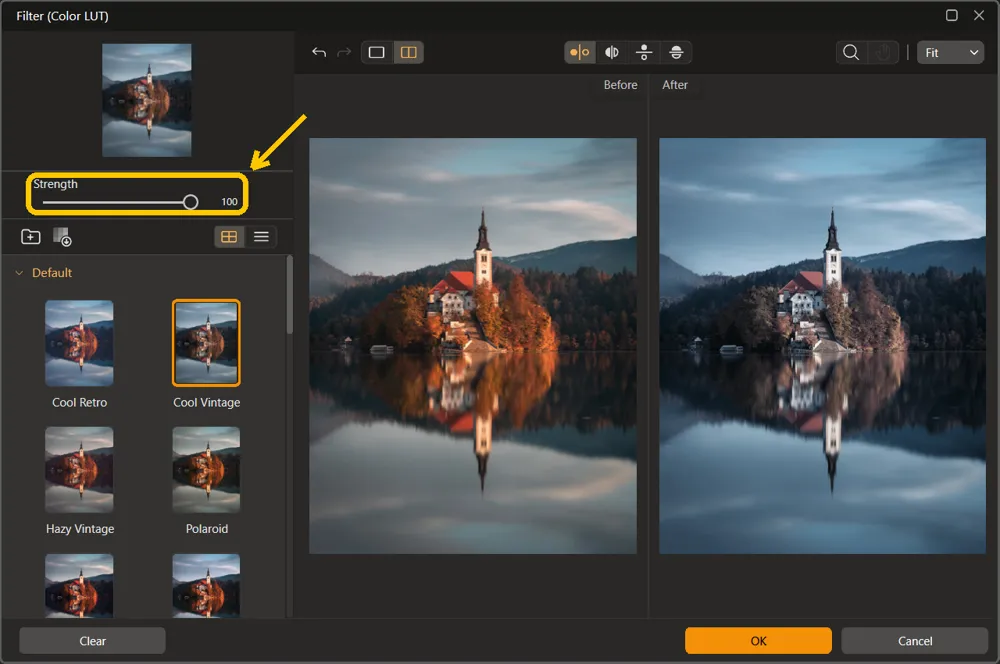Activate the hand pan tool

click(883, 52)
